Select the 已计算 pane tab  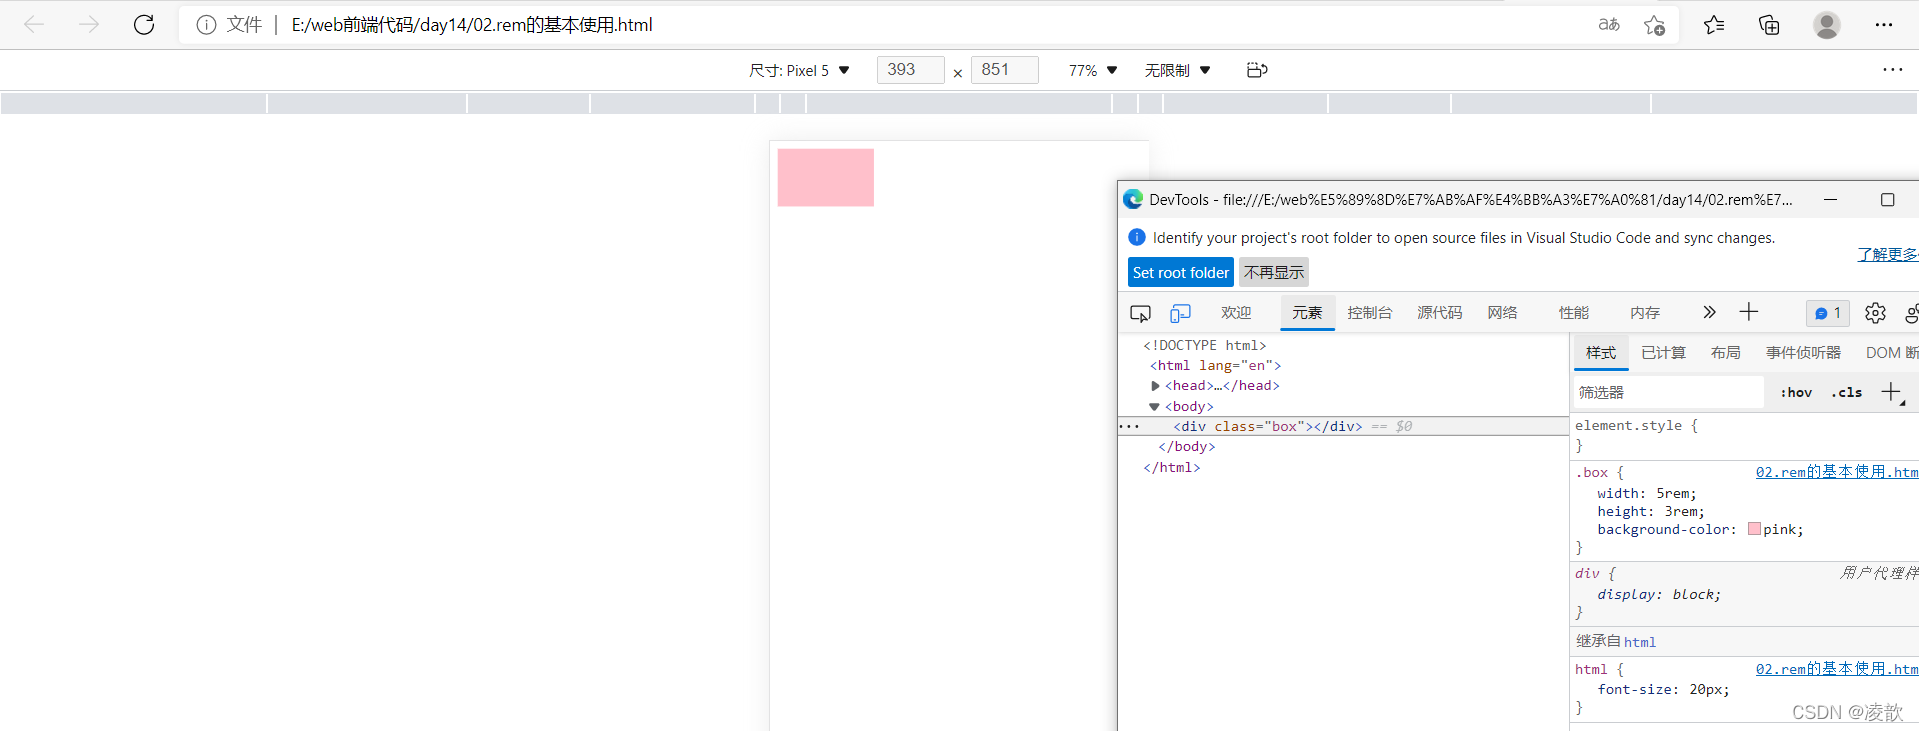(1664, 353)
